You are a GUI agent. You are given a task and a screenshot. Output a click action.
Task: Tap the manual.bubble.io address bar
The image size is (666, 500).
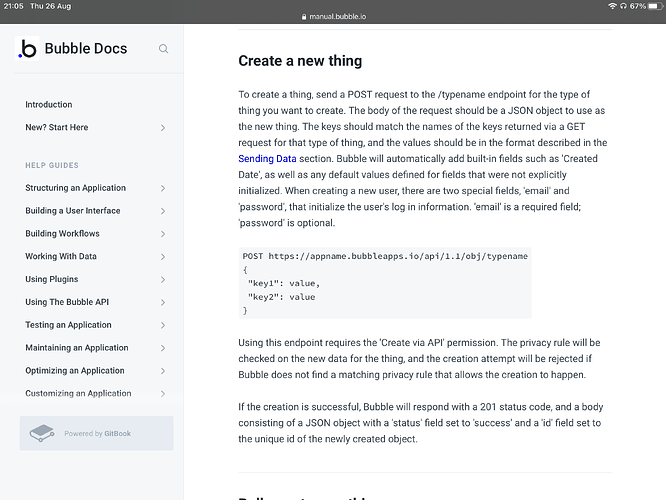334,17
